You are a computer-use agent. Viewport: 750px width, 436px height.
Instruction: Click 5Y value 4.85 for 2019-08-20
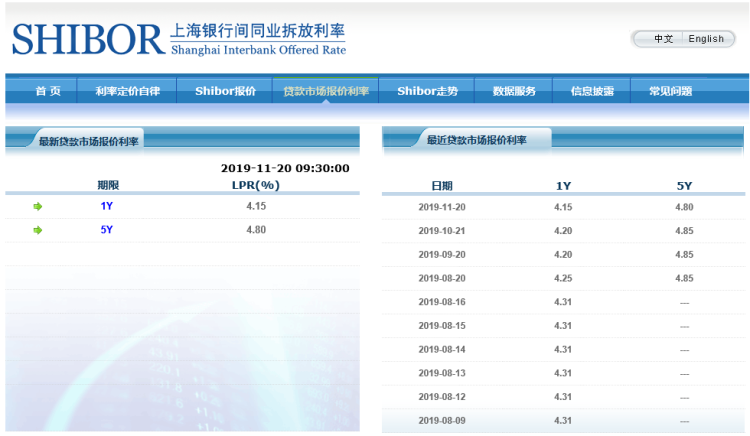[x=684, y=278]
